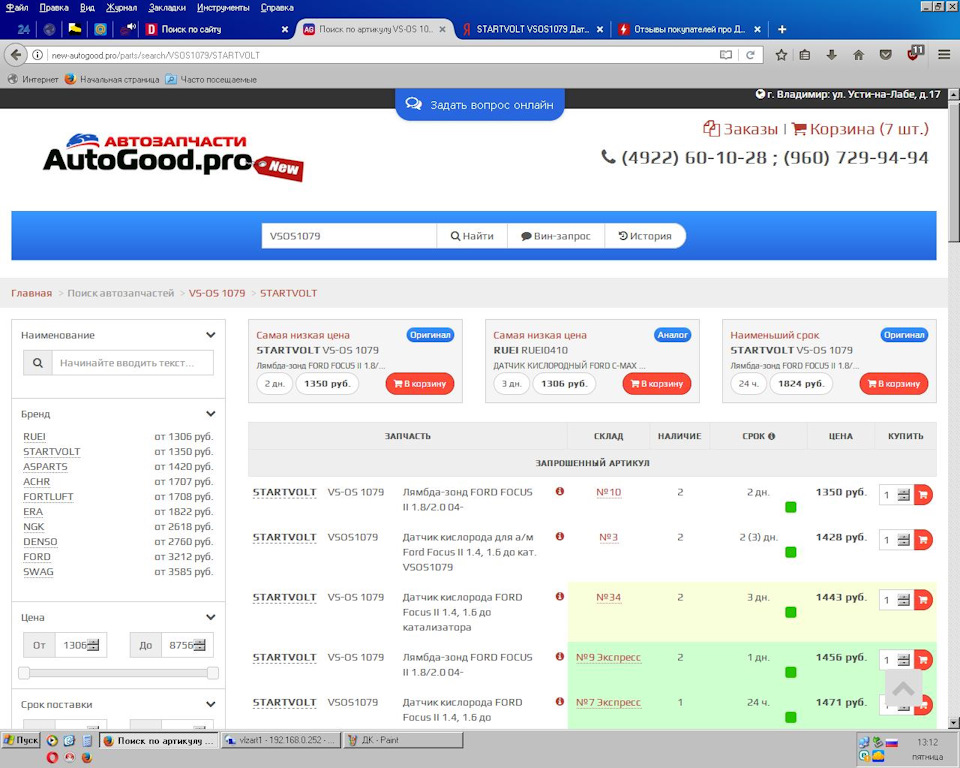Open the Заказы link

[x=741, y=129]
